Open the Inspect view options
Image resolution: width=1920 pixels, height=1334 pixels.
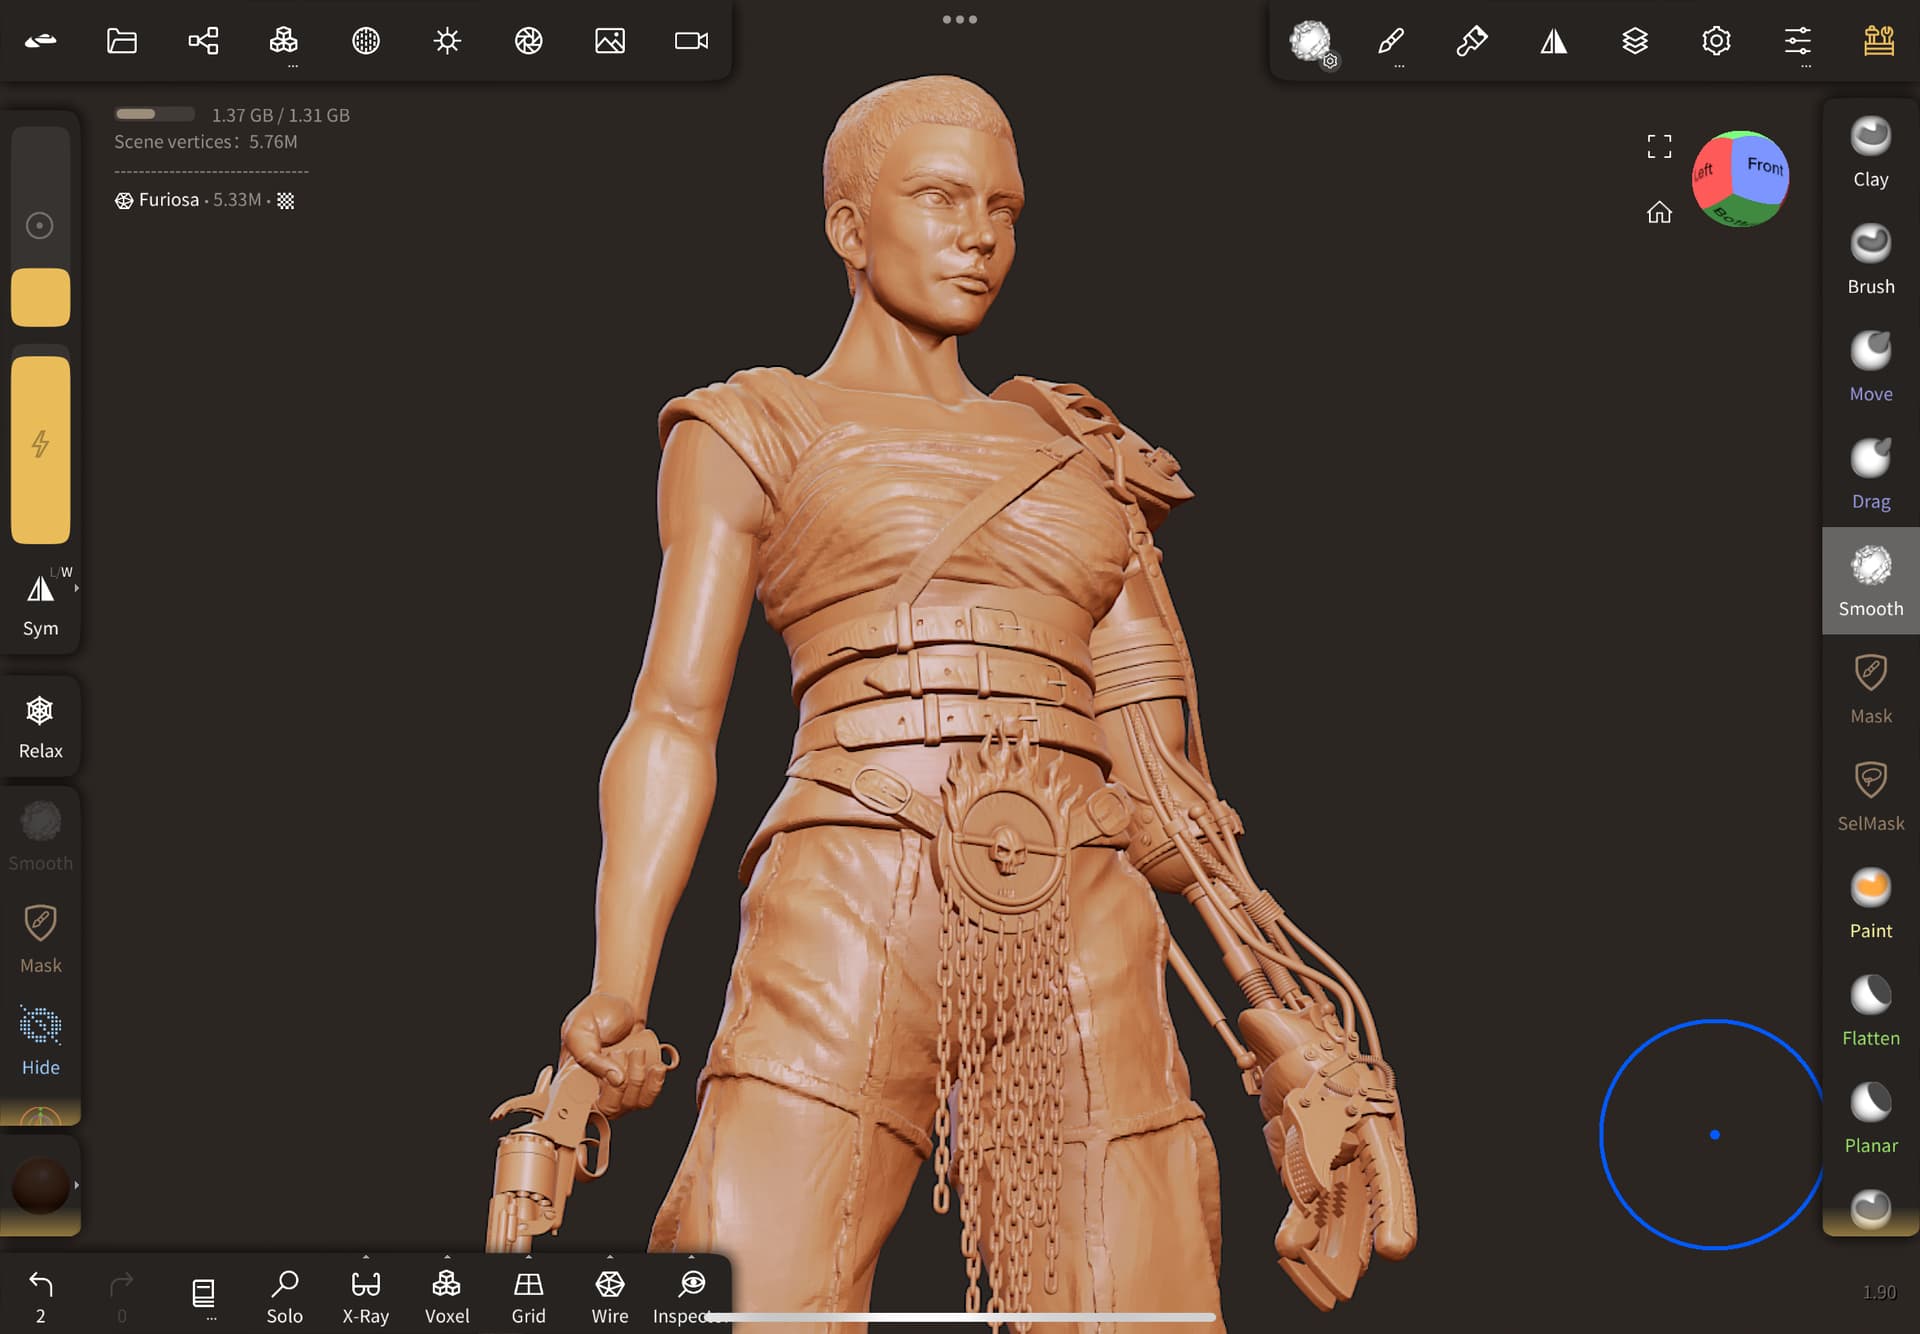click(691, 1296)
